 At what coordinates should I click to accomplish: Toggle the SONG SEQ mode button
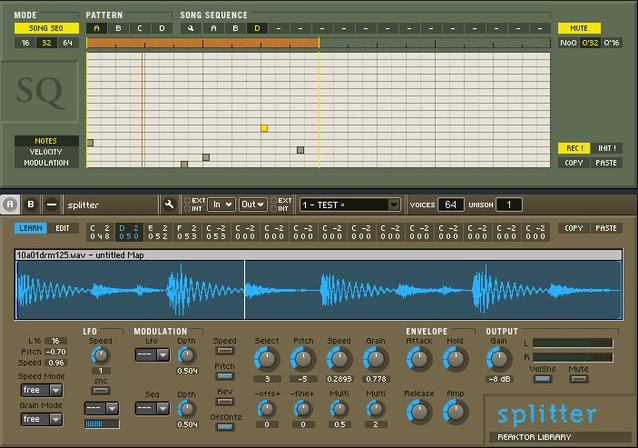pos(46,28)
